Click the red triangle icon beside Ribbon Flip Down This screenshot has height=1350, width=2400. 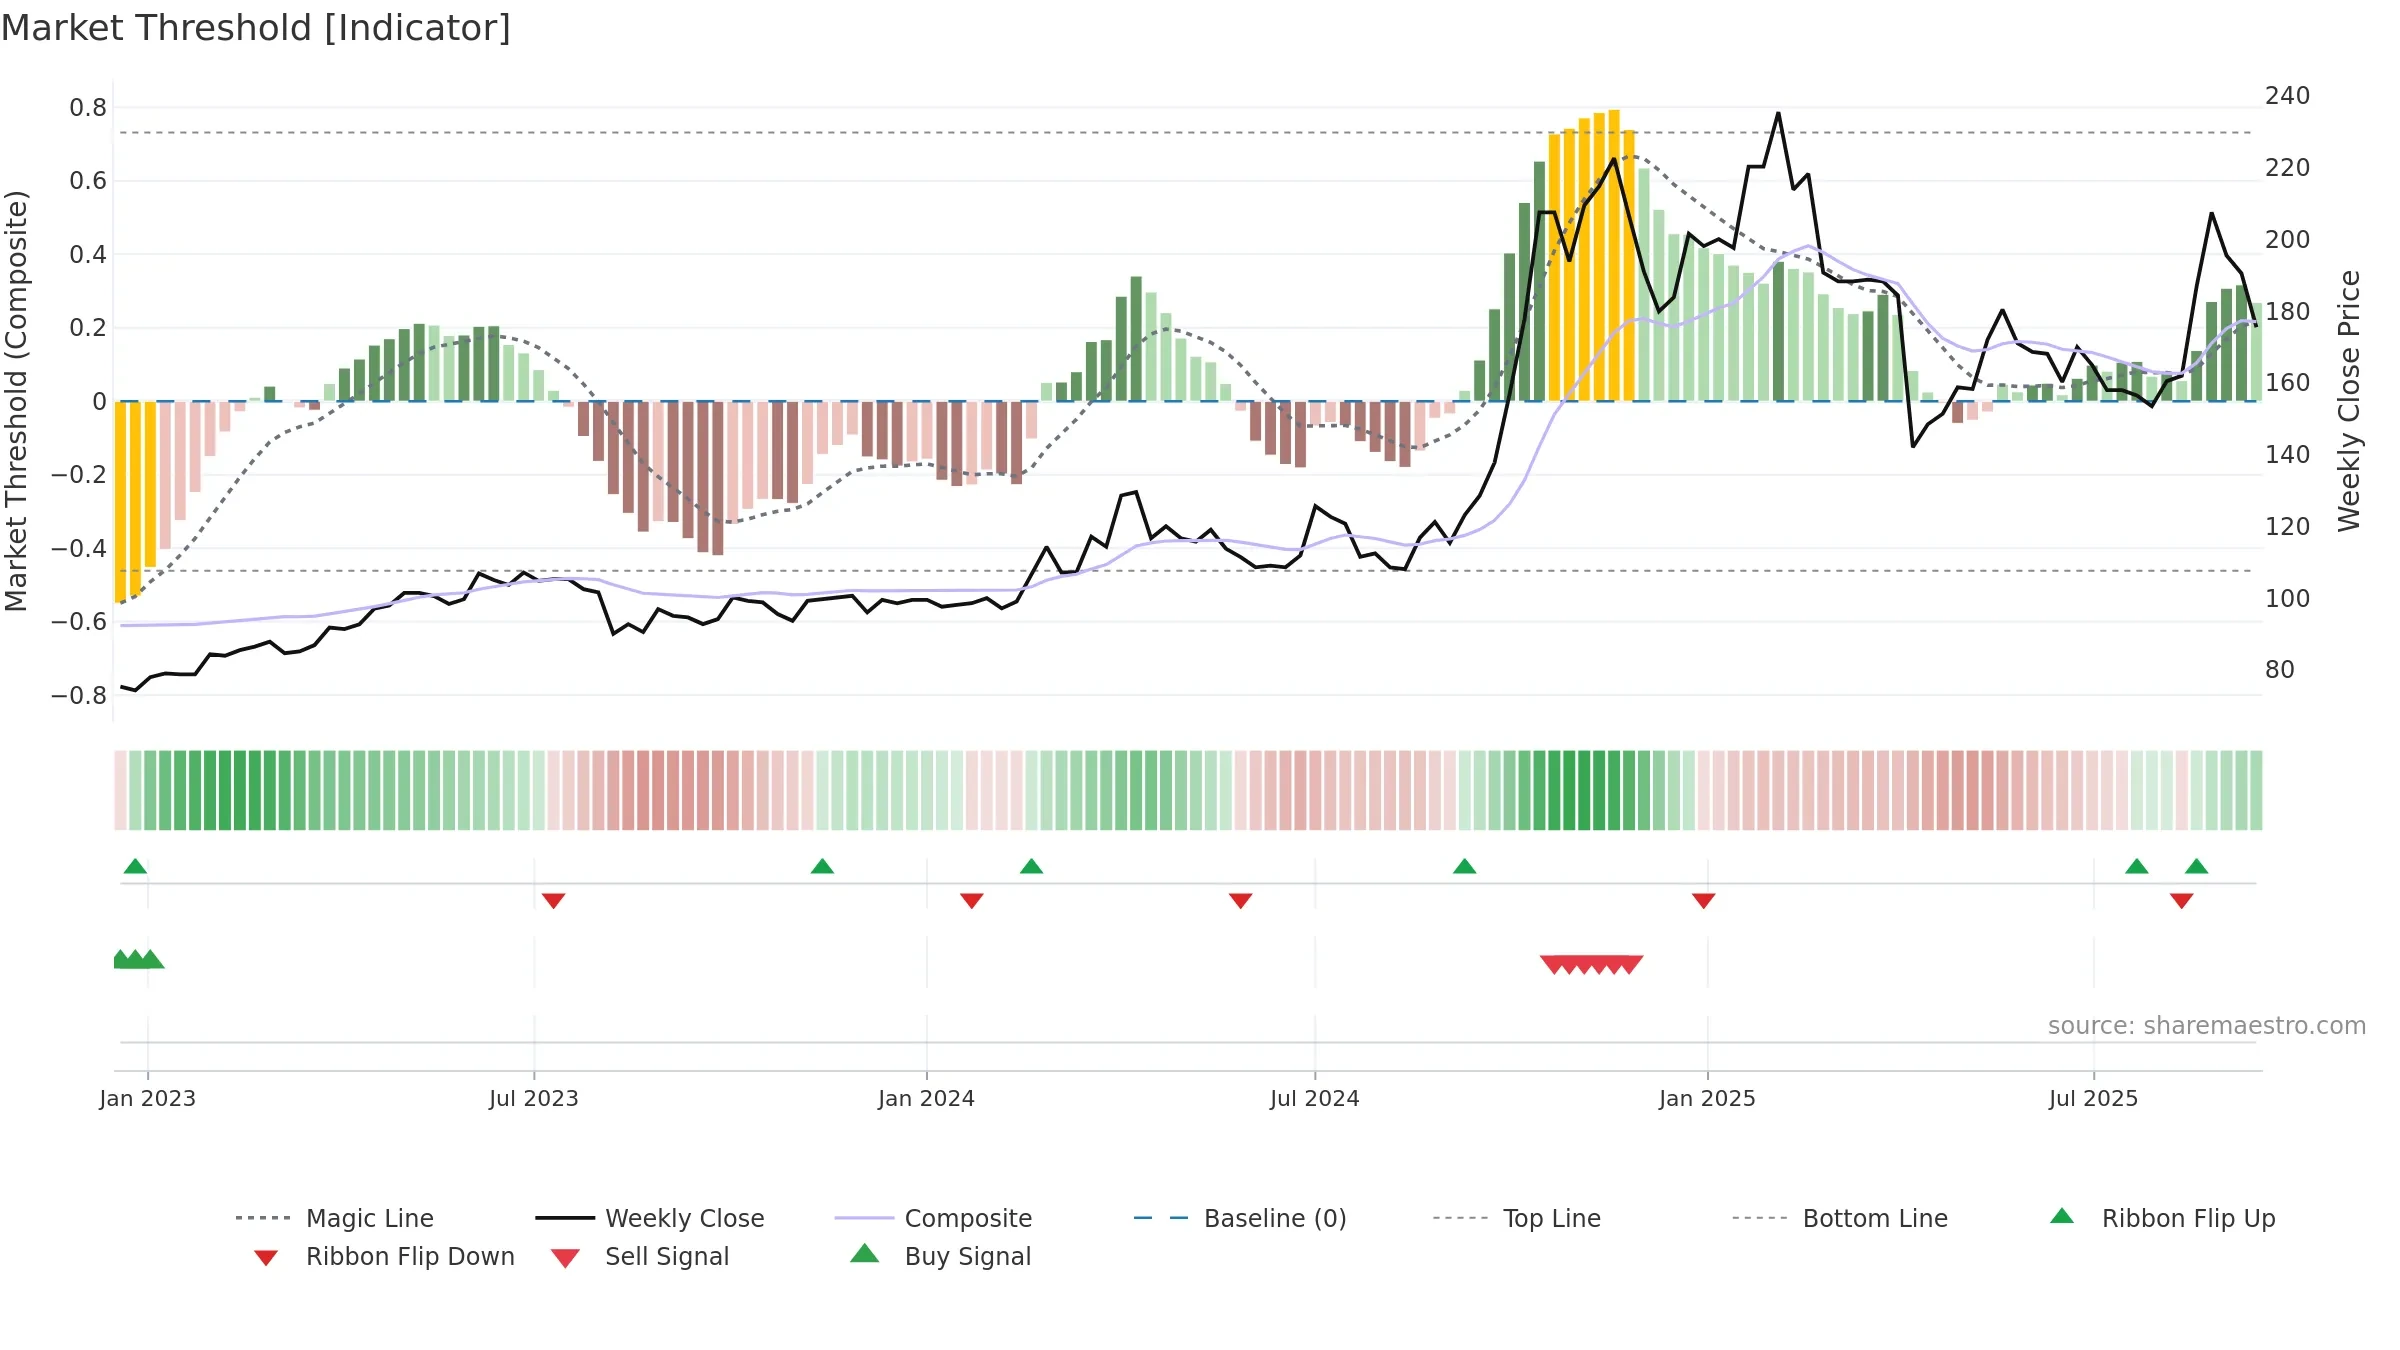click(266, 1258)
